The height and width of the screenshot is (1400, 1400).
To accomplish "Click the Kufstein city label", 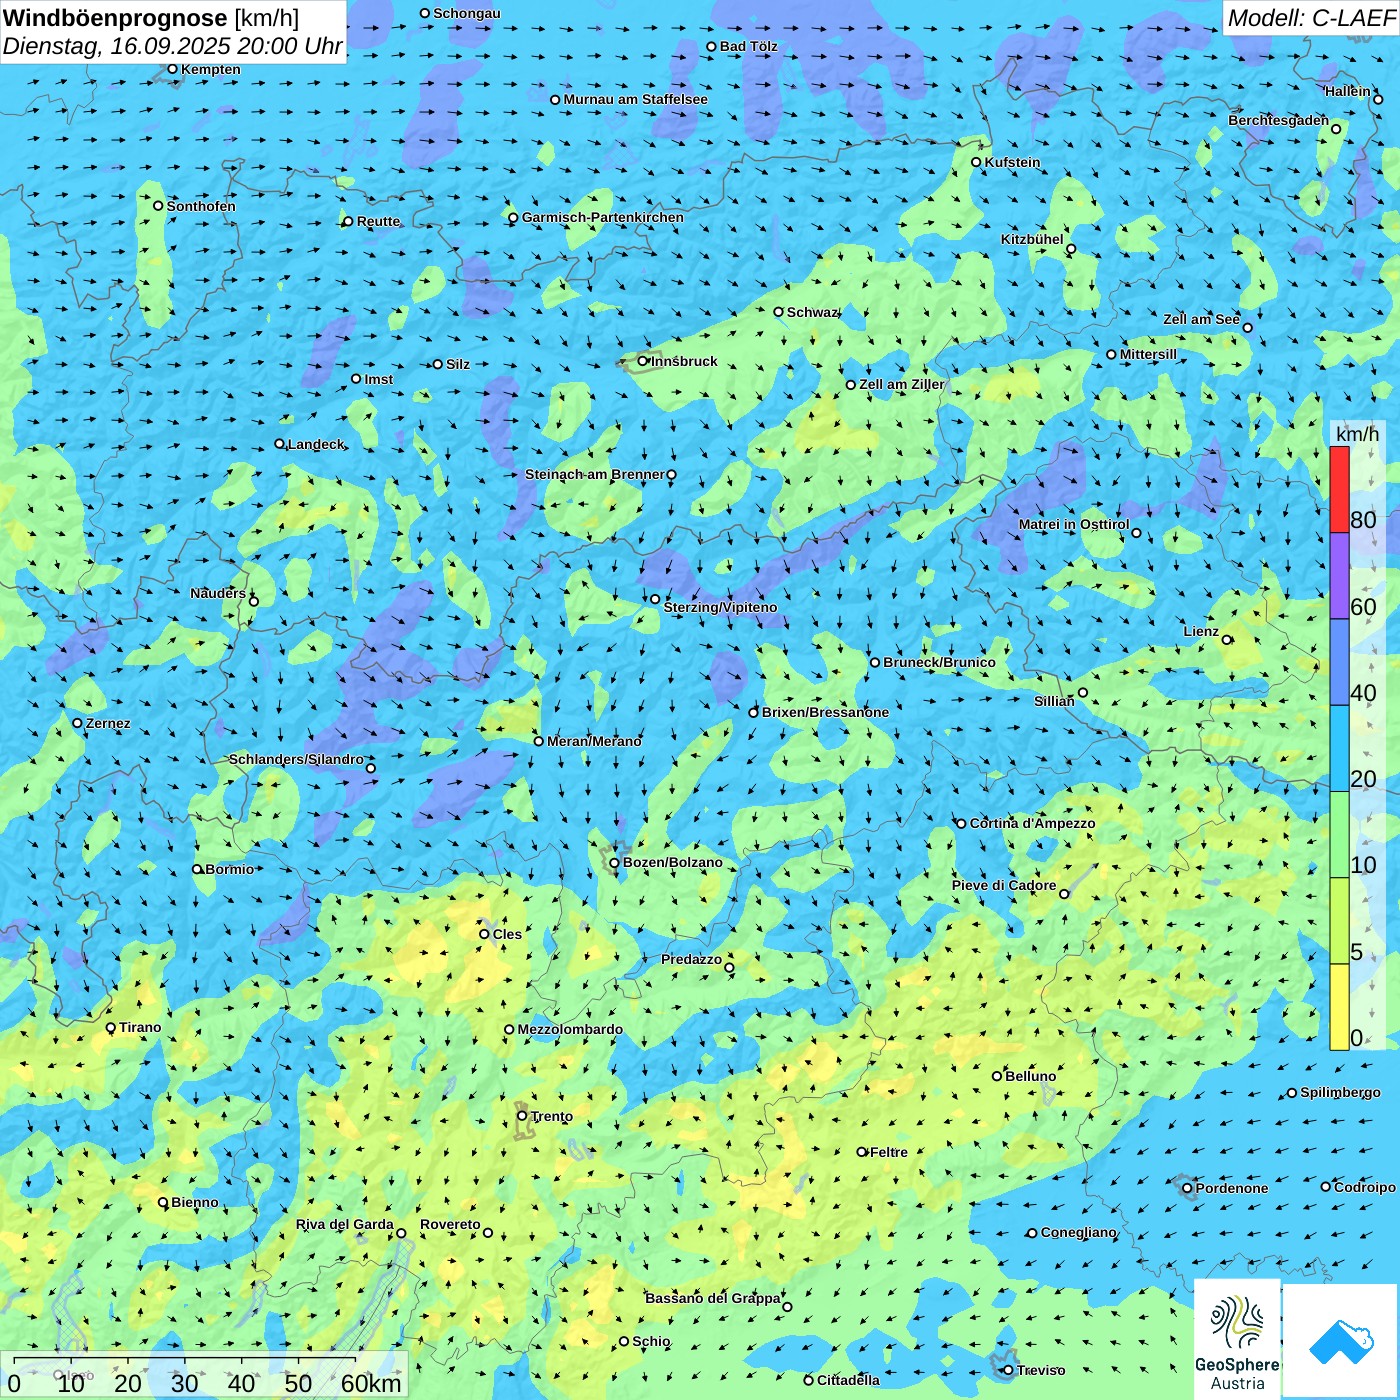I will 1012,162.
